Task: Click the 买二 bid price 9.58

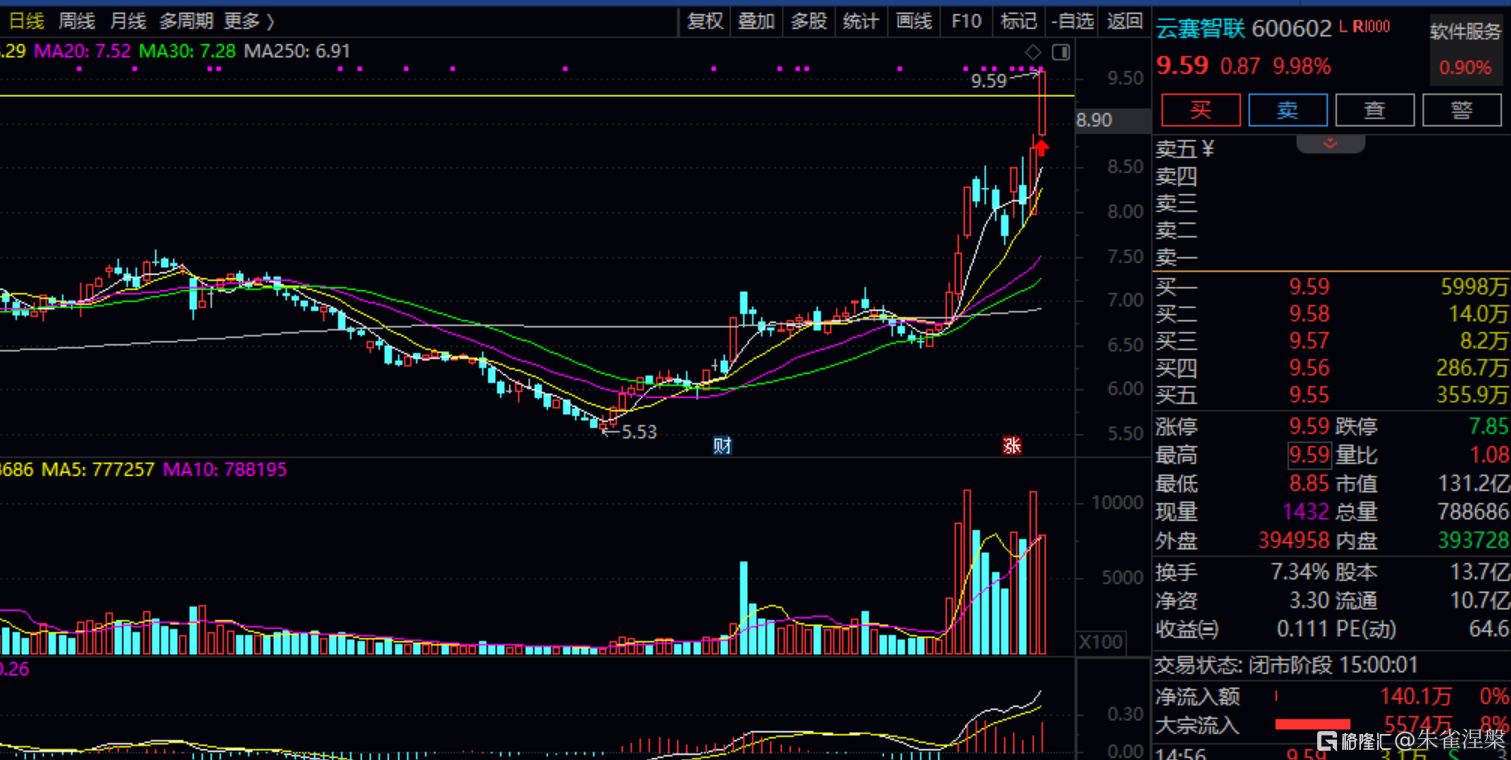Action: 1309,315
